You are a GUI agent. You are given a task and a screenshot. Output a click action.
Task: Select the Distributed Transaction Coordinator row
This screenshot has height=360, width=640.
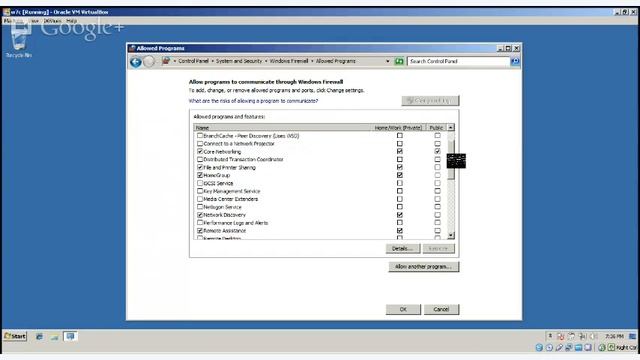[x=320, y=160]
